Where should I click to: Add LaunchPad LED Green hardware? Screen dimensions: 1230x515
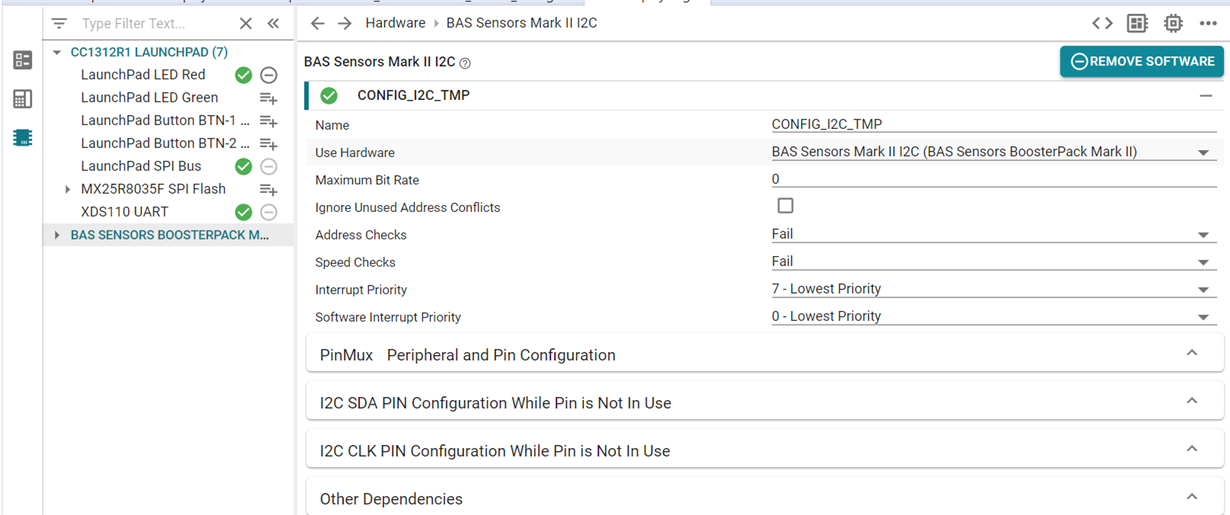(x=268, y=98)
